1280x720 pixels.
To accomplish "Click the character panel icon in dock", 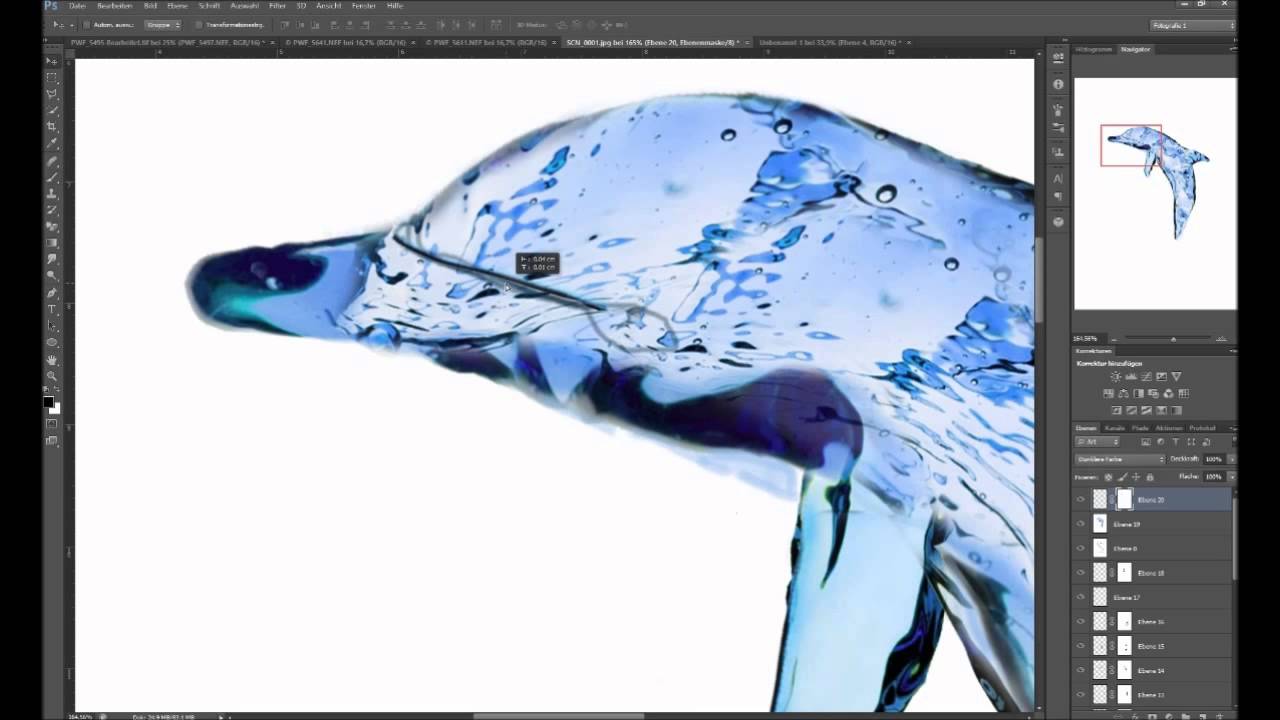I will [1058, 178].
